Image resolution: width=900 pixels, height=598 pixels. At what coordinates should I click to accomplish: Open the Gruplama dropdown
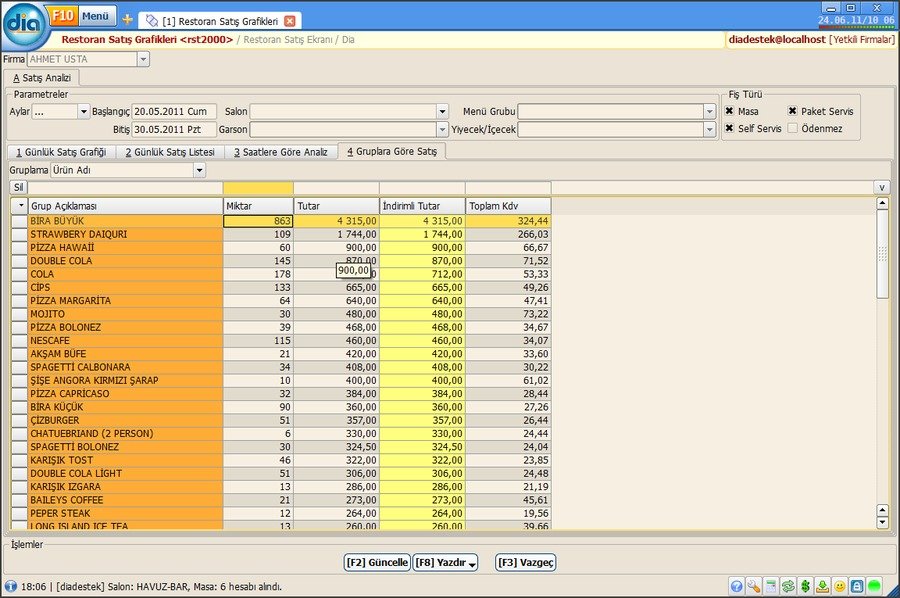coord(199,170)
